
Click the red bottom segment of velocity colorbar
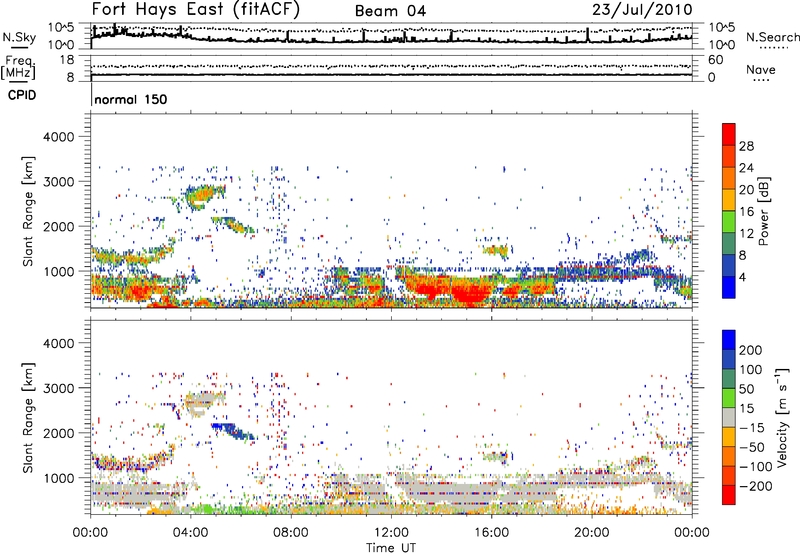[x=729, y=495]
